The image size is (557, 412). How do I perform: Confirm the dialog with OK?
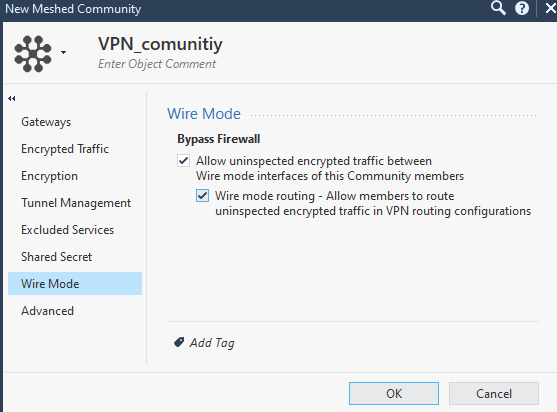pyautogui.click(x=394, y=393)
